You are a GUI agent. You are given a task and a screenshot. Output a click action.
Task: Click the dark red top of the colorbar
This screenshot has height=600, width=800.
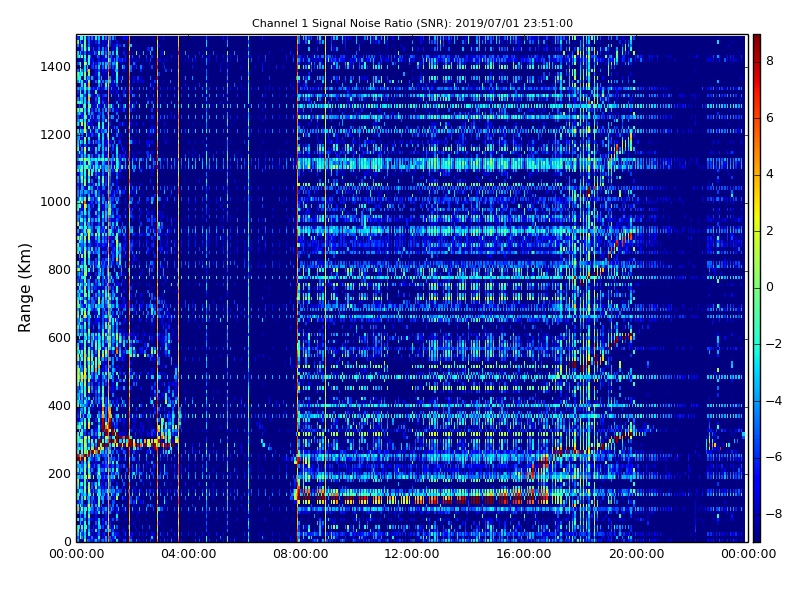(757, 43)
